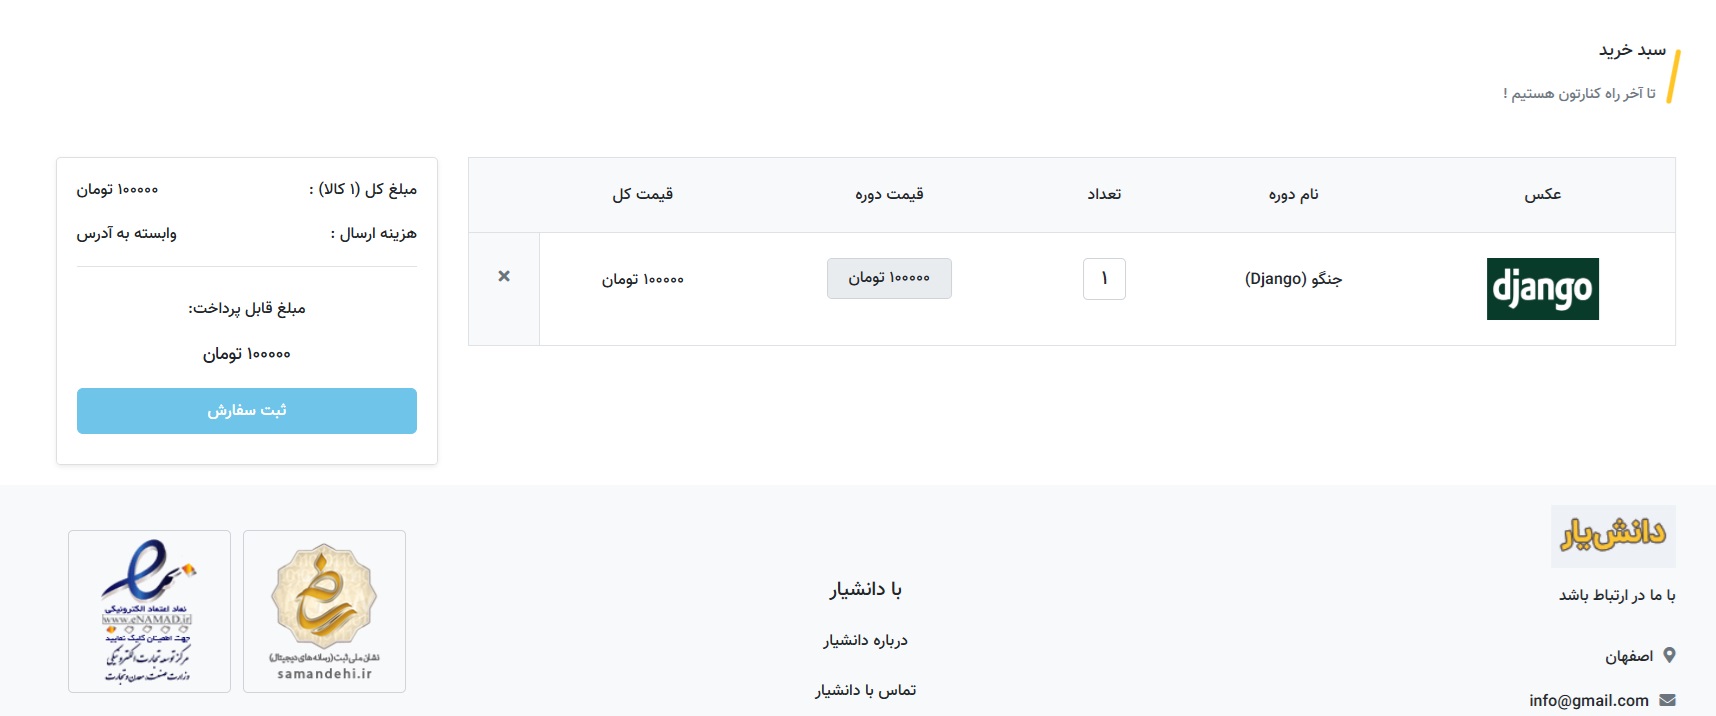1716x716 pixels.
Task: Open the جنگو (Django) course name
Action: (1293, 279)
